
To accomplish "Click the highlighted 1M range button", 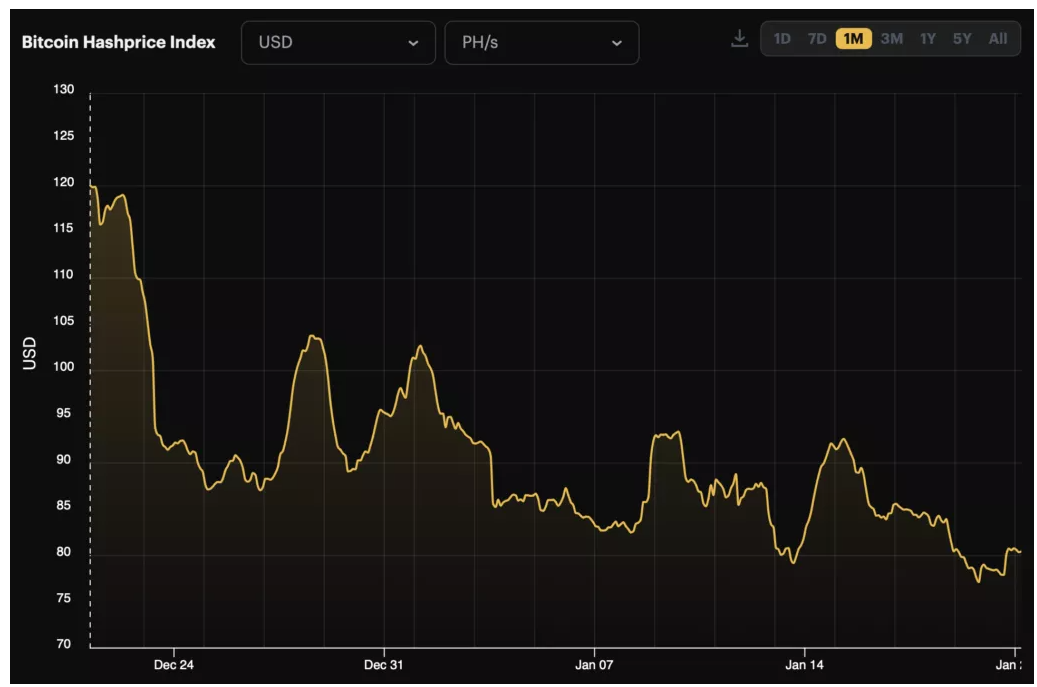I will (853, 39).
